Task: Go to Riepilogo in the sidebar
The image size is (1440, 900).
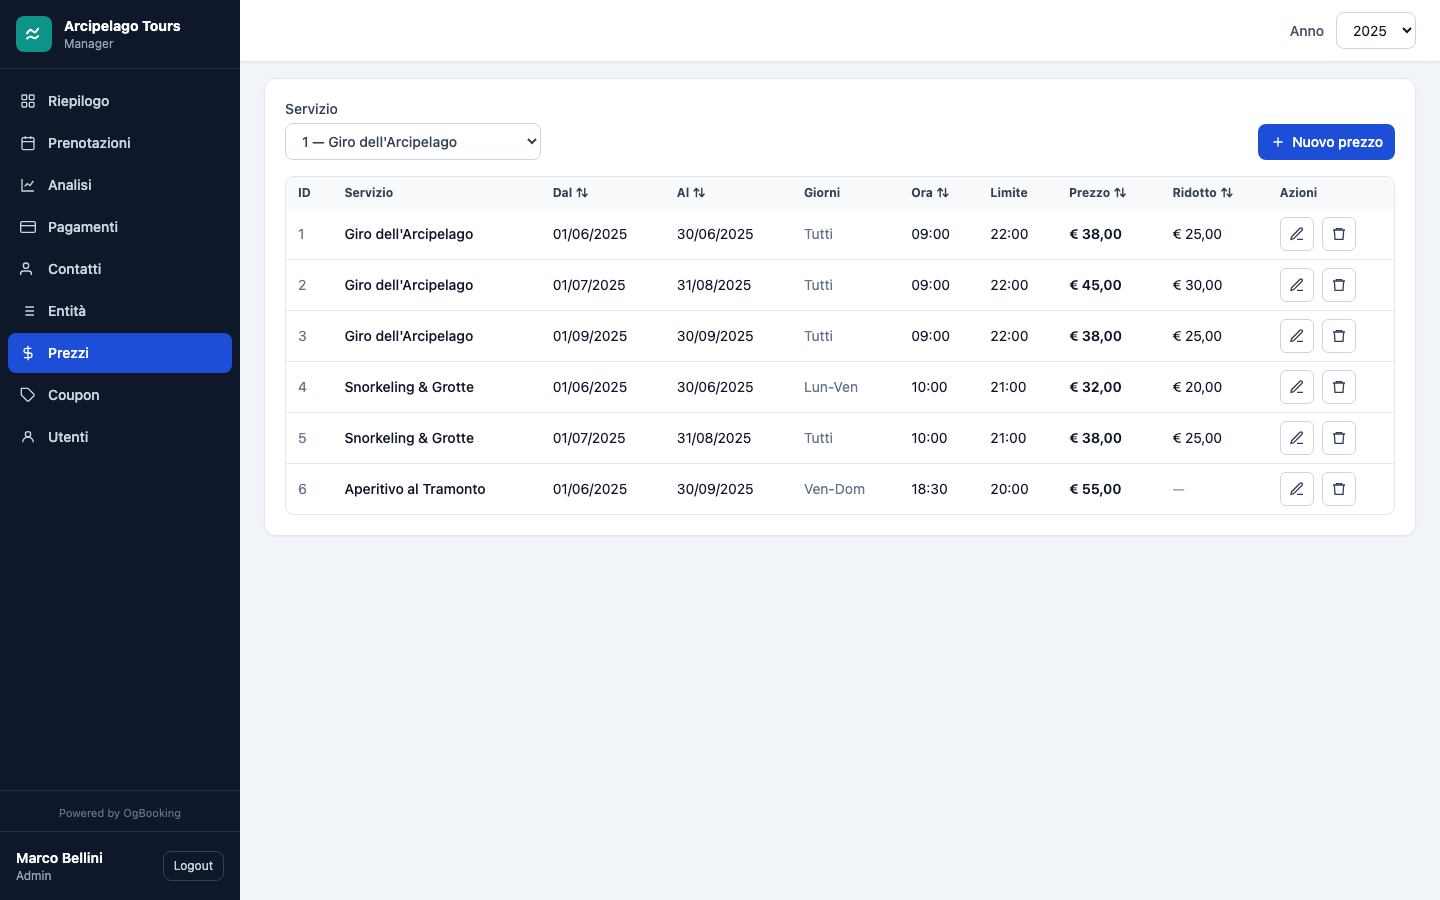Action: point(120,101)
